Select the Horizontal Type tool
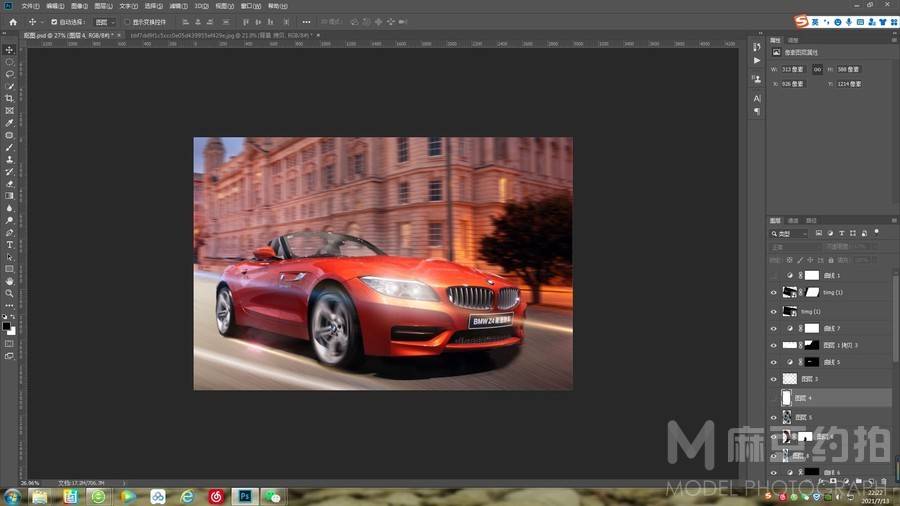This screenshot has width=900, height=506. tap(9, 245)
